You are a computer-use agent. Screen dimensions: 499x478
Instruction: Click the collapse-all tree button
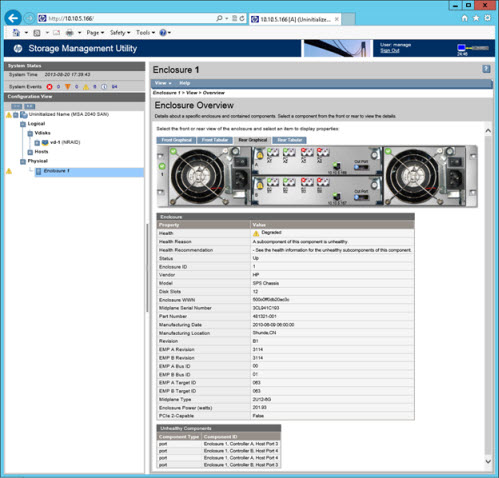pos(17,106)
